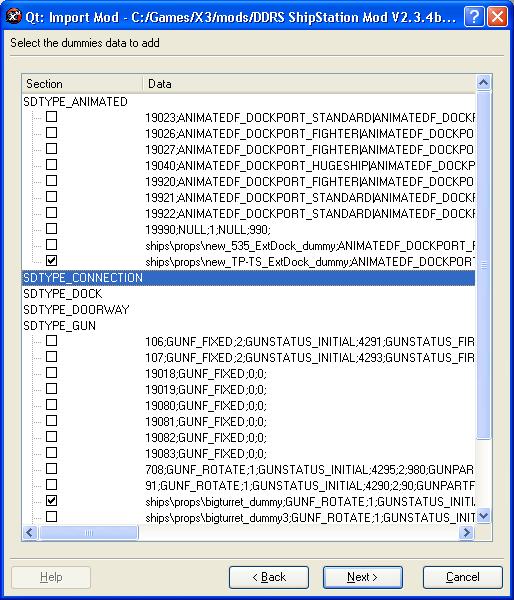Image resolution: width=514 pixels, height=600 pixels.
Task: Click the 19083;GUNF_FIXED;0;0; data text
Action: tap(206, 454)
